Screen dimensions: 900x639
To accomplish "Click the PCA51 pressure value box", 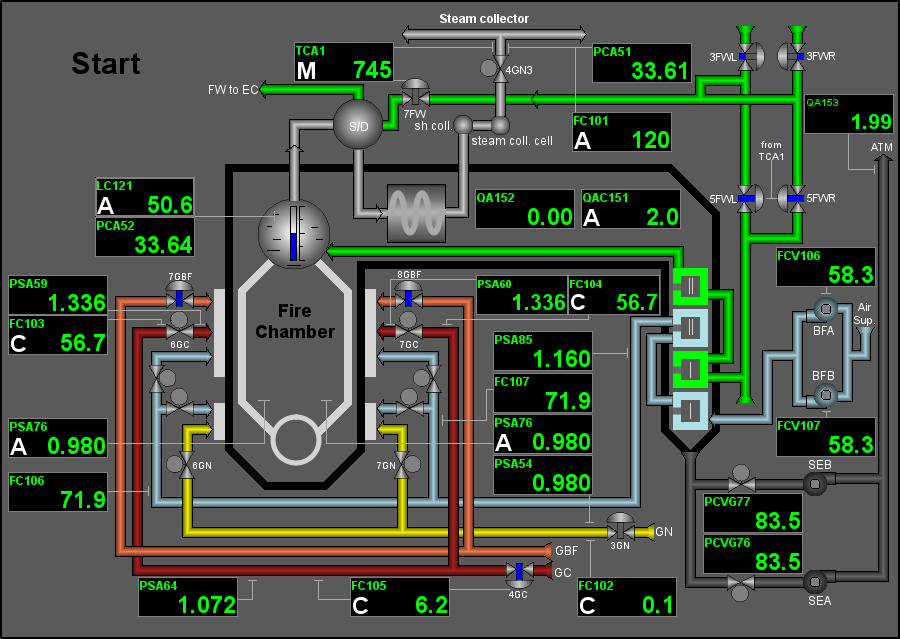I will click(x=642, y=62).
